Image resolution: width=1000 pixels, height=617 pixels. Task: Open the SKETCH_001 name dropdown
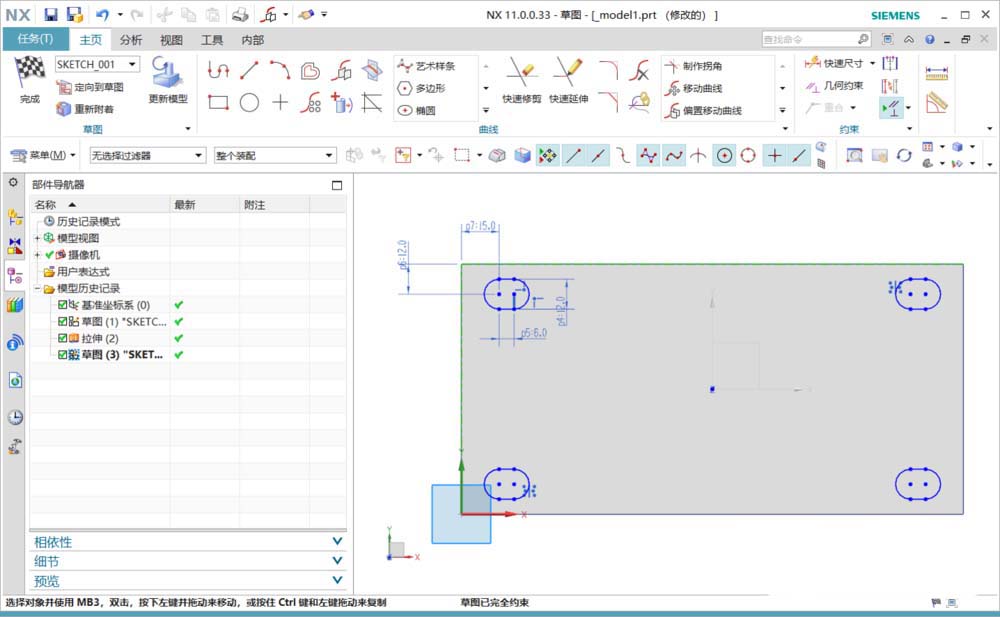pos(133,64)
